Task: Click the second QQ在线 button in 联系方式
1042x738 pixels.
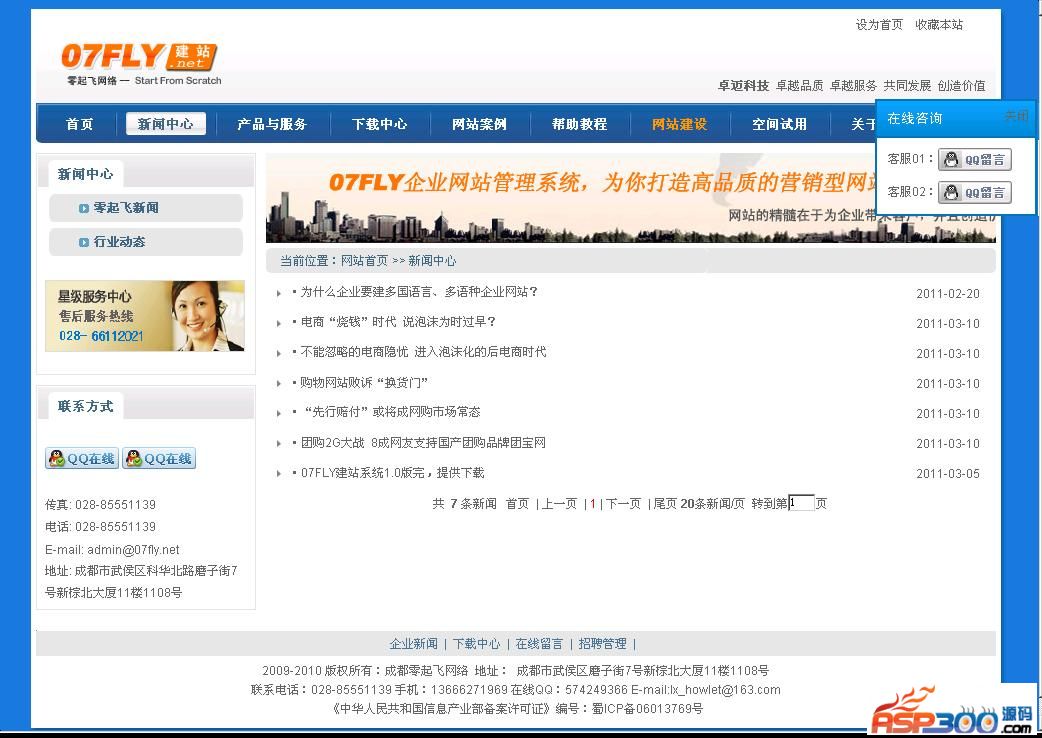Action: coord(159,458)
